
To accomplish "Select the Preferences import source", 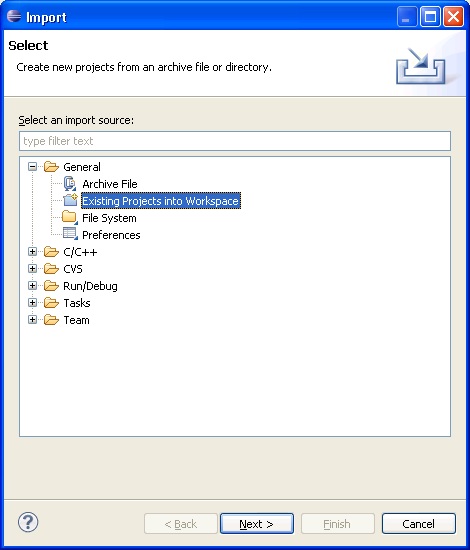I will 111,235.
